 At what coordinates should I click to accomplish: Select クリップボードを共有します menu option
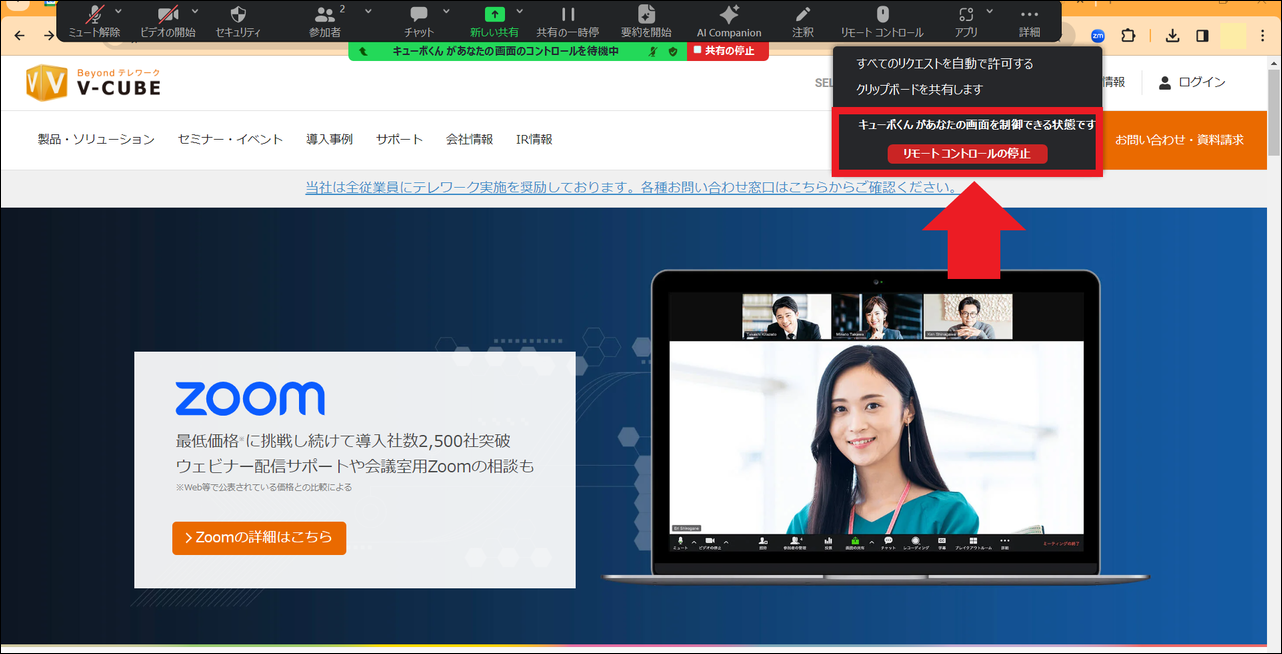(x=919, y=89)
